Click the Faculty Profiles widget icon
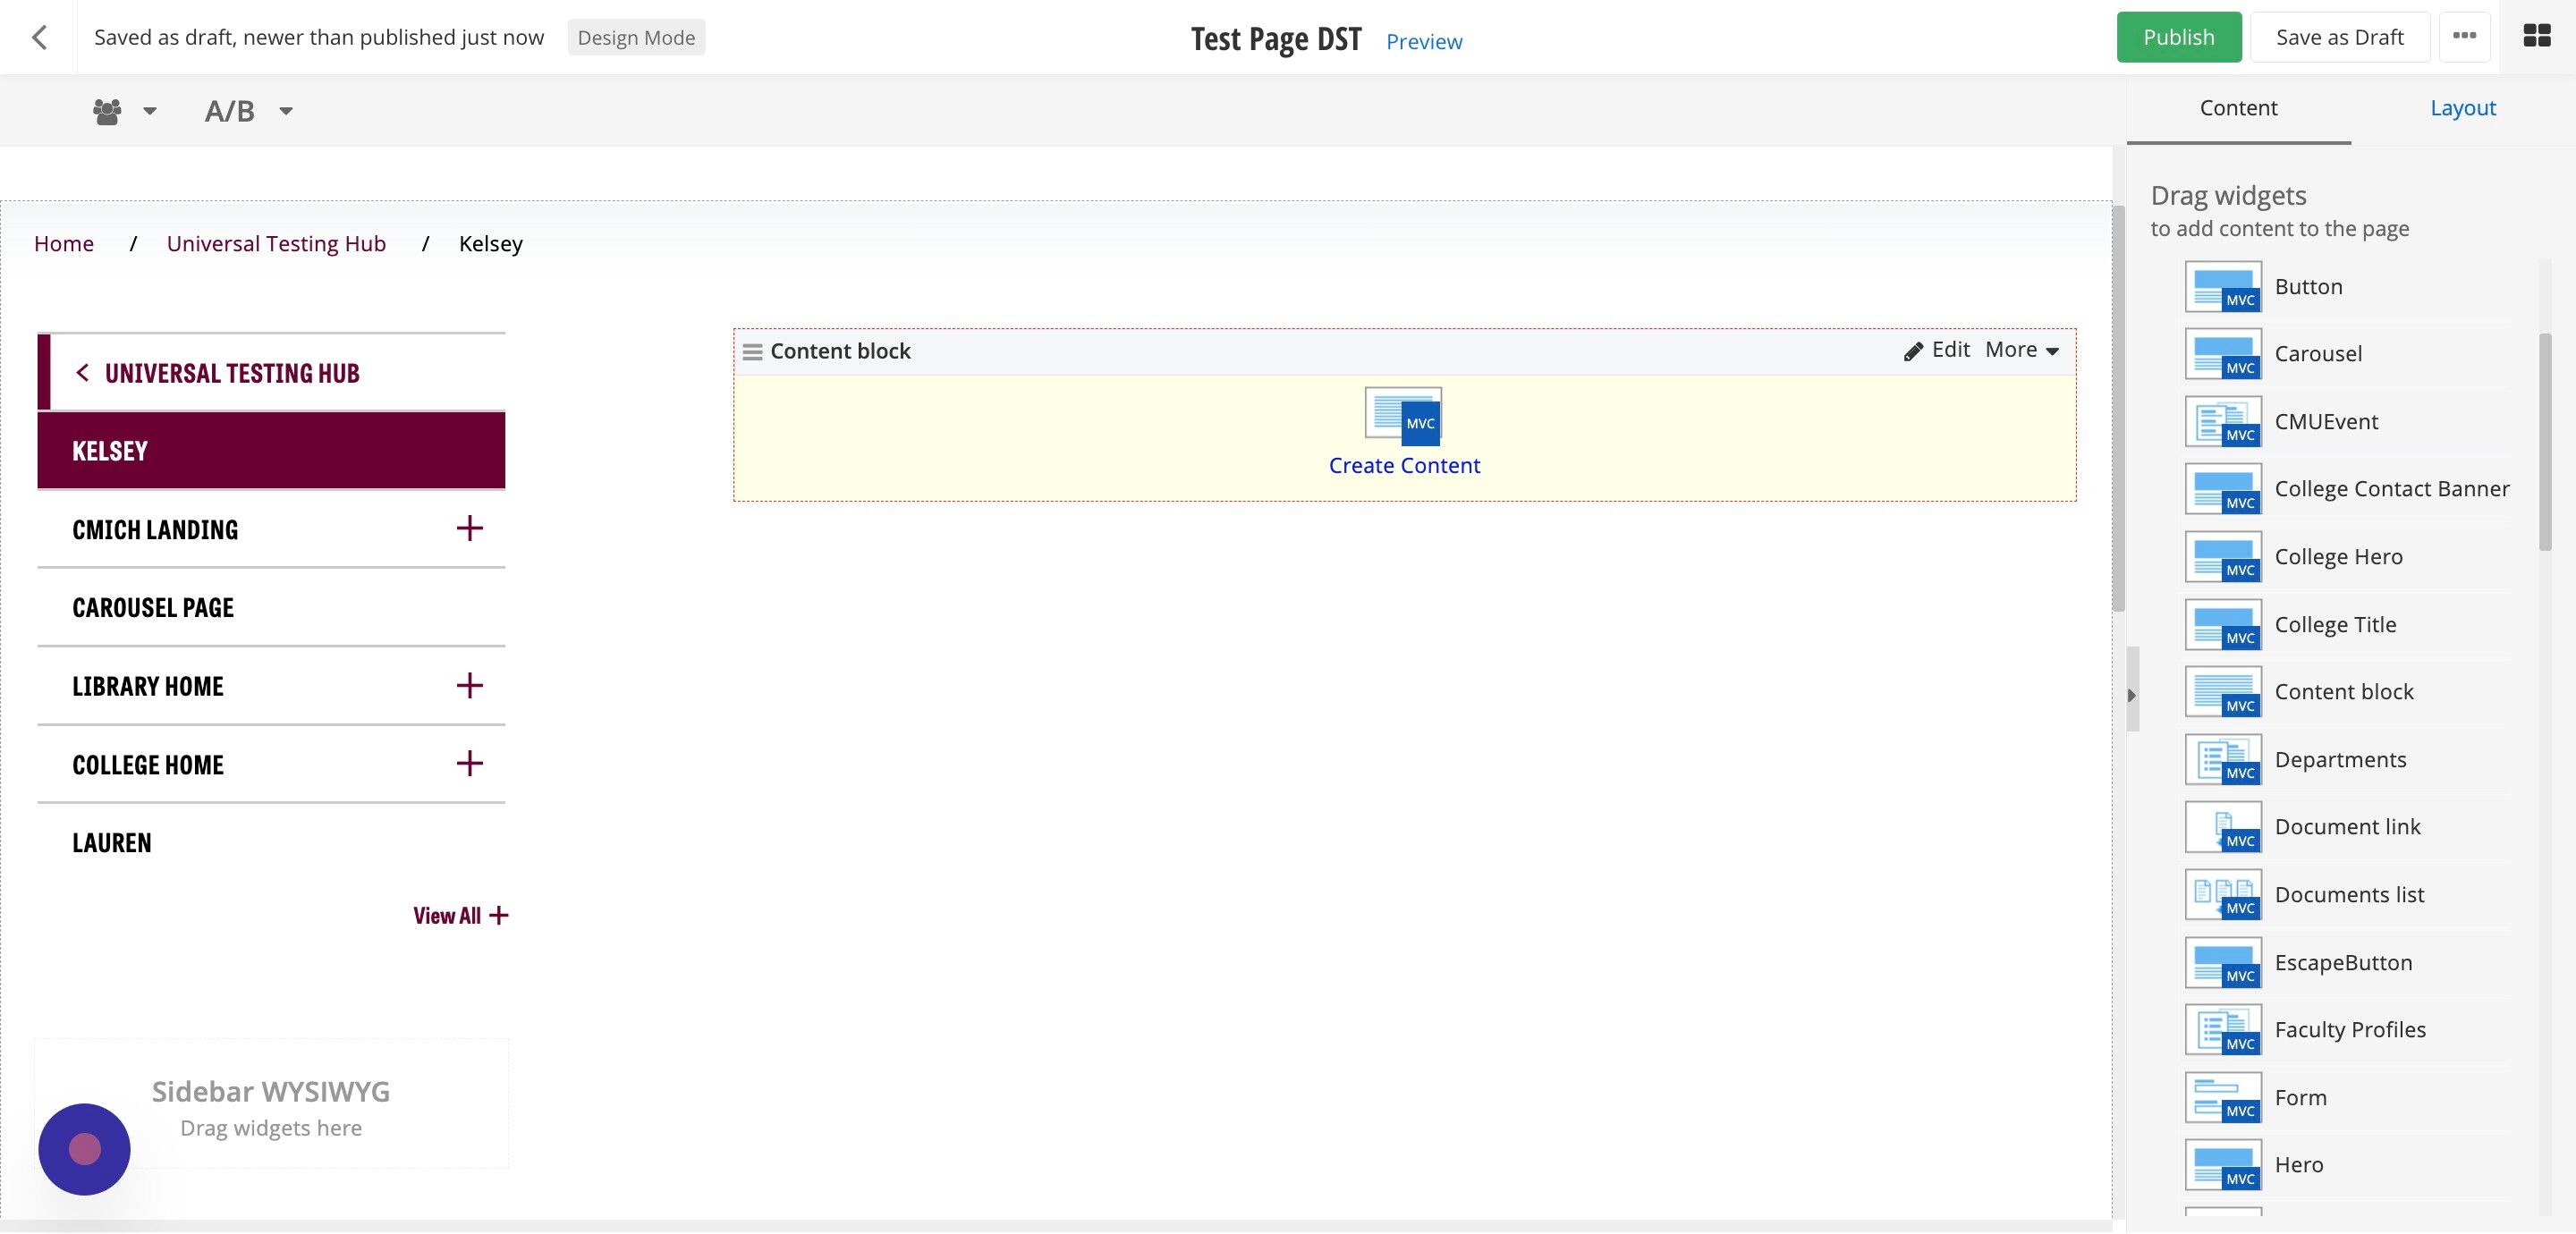 pyautogui.click(x=2224, y=1029)
